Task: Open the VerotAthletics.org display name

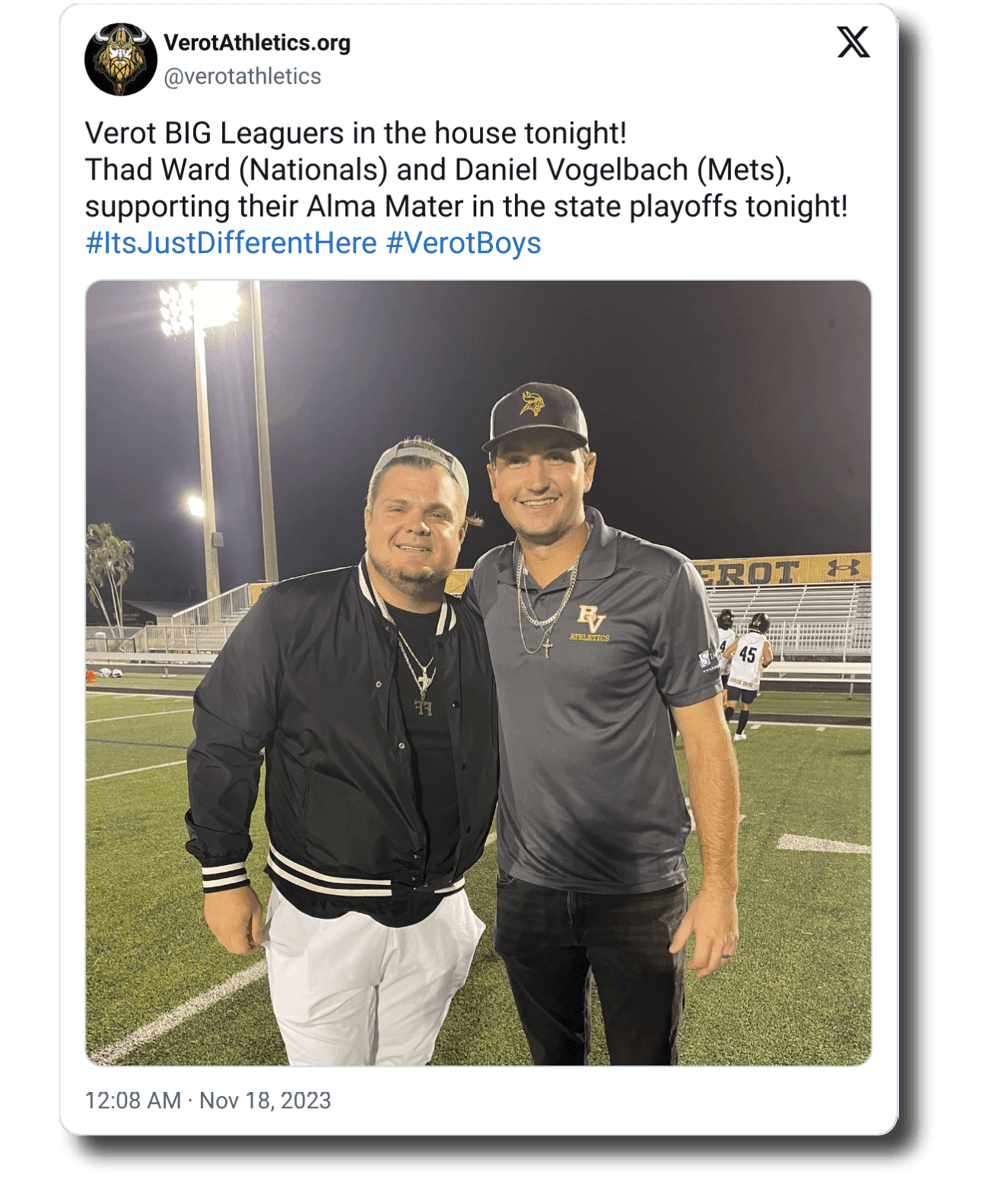Action: click(256, 44)
